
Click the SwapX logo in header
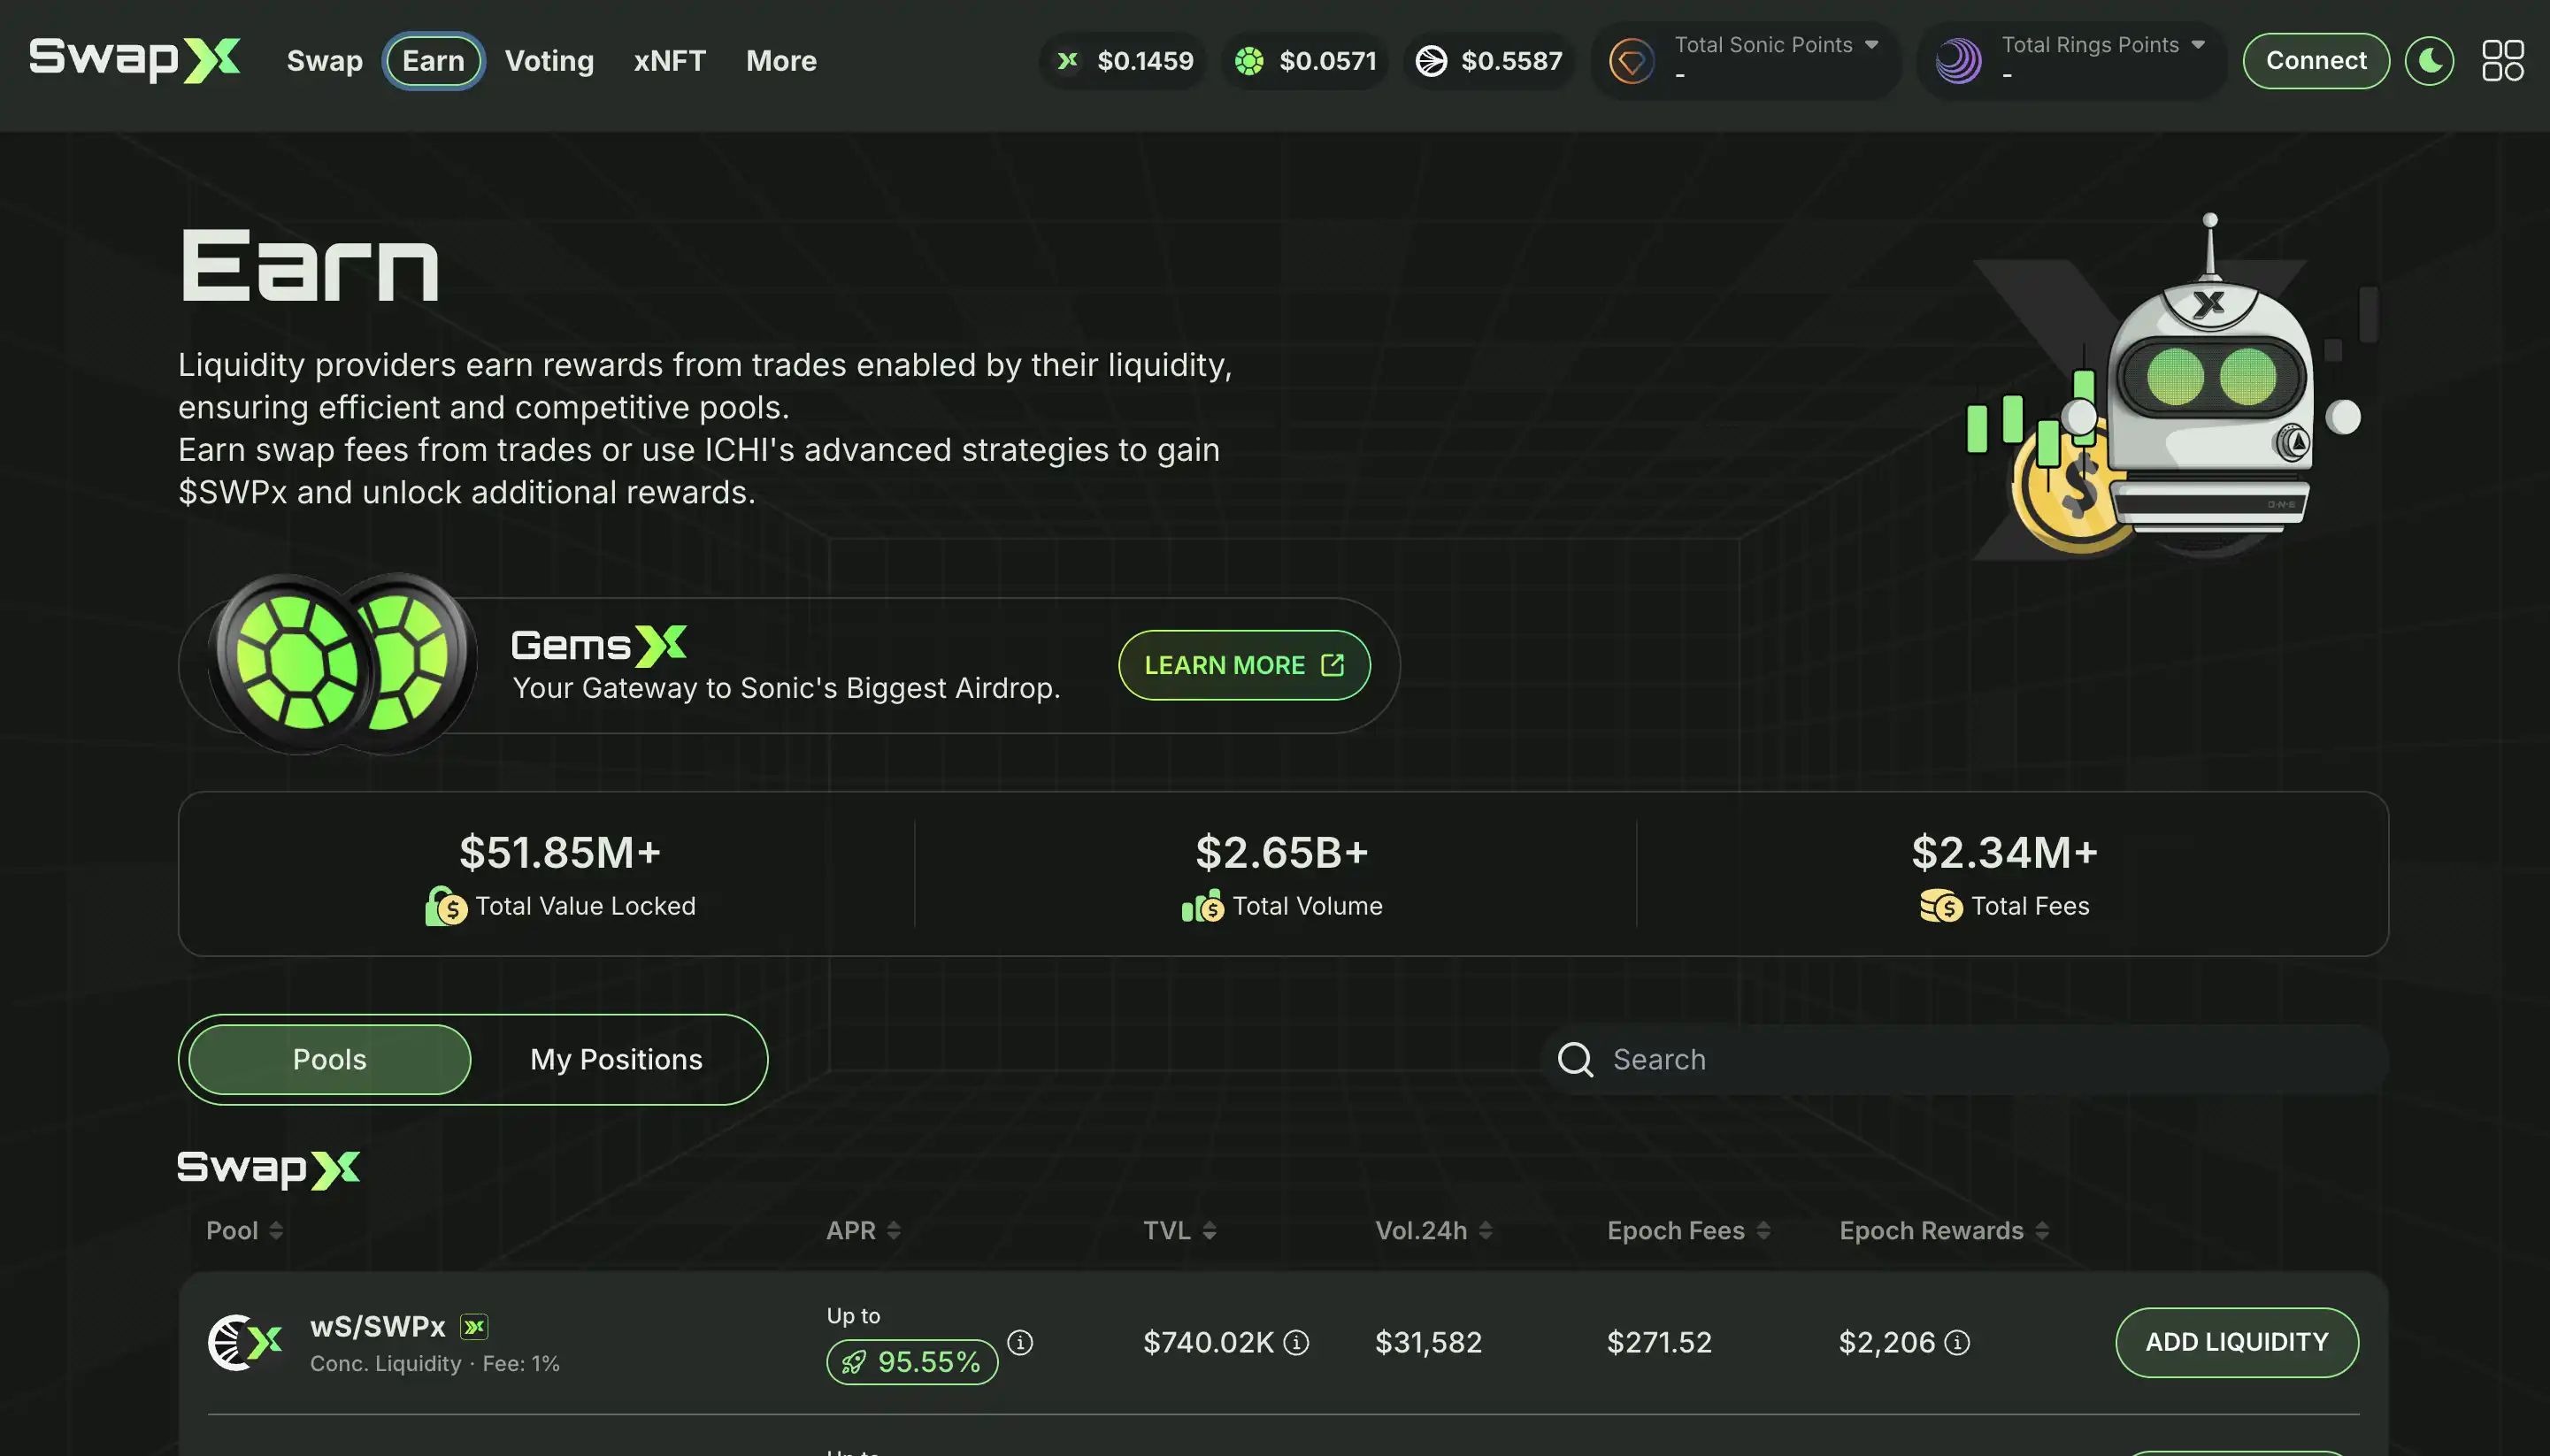pyautogui.click(x=134, y=60)
